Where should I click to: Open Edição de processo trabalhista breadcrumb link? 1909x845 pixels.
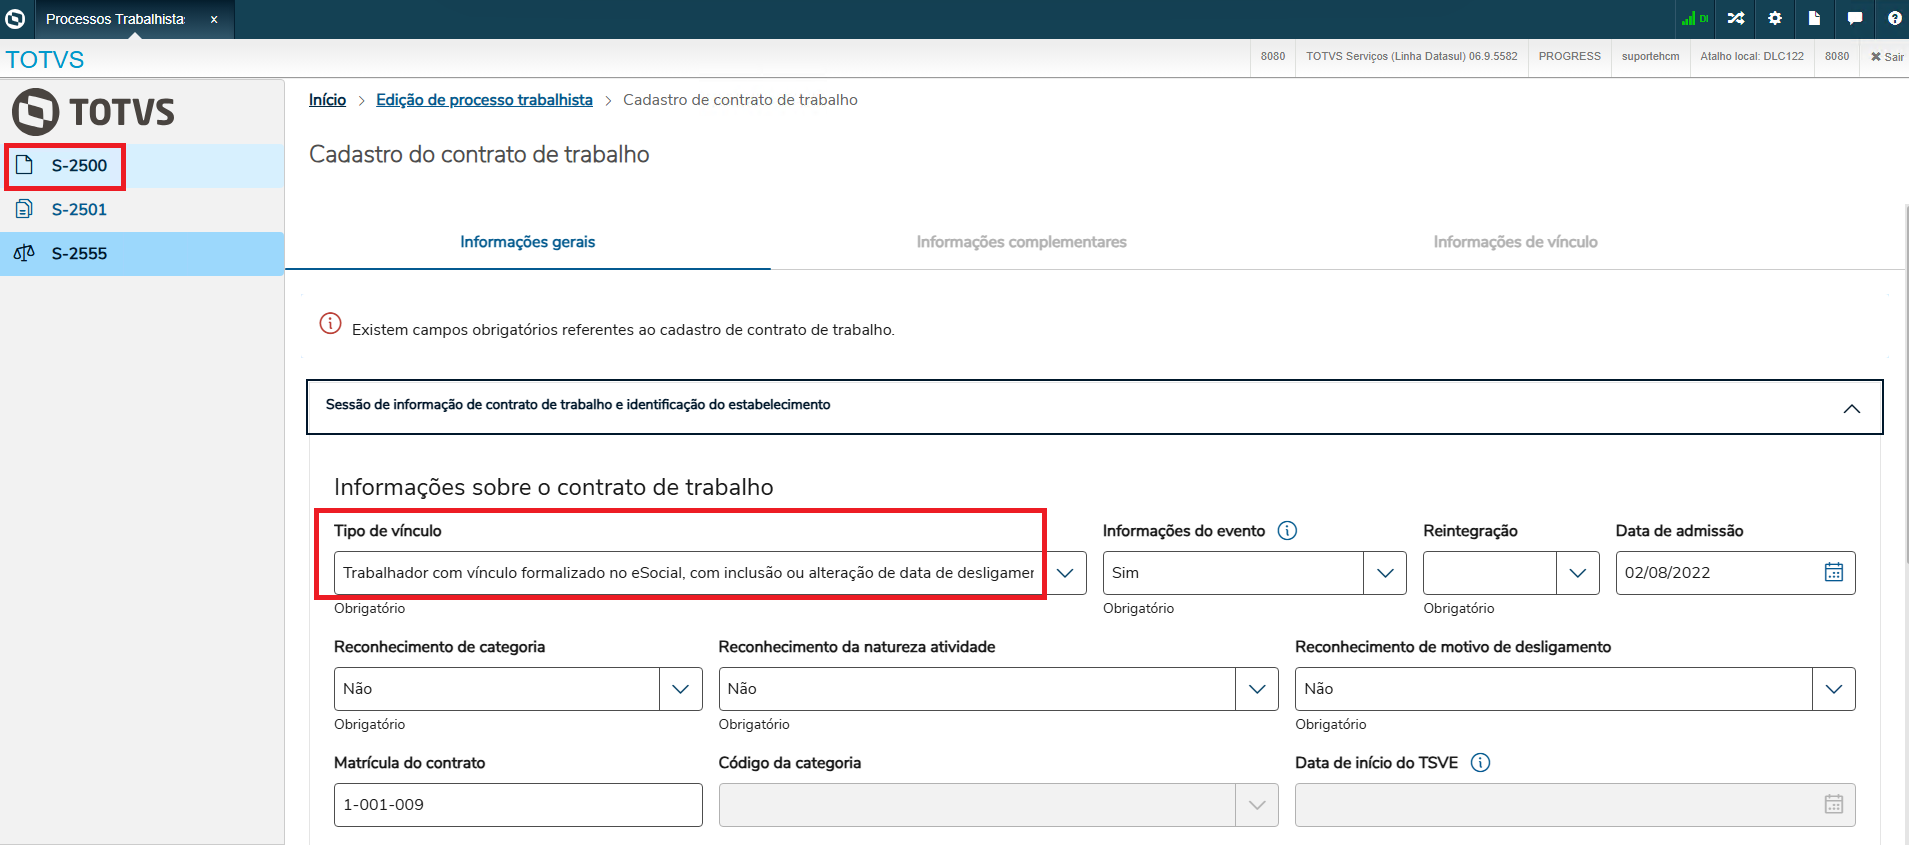[x=484, y=100]
